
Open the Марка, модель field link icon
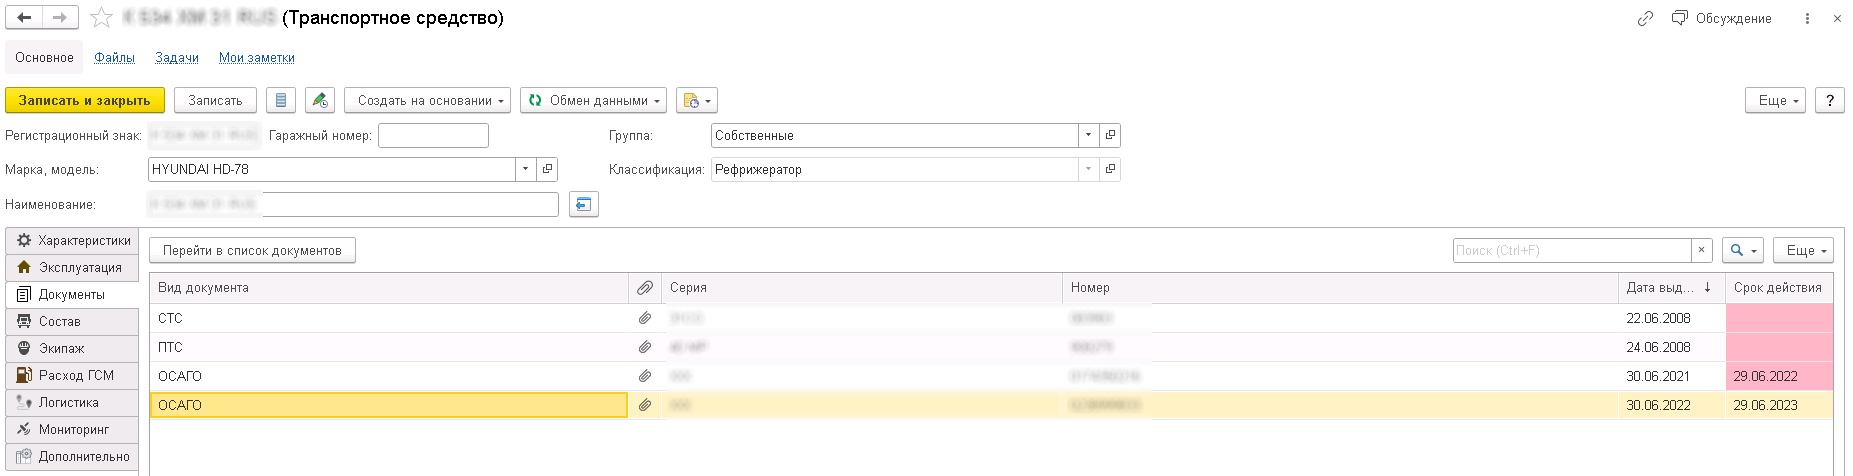tap(547, 169)
